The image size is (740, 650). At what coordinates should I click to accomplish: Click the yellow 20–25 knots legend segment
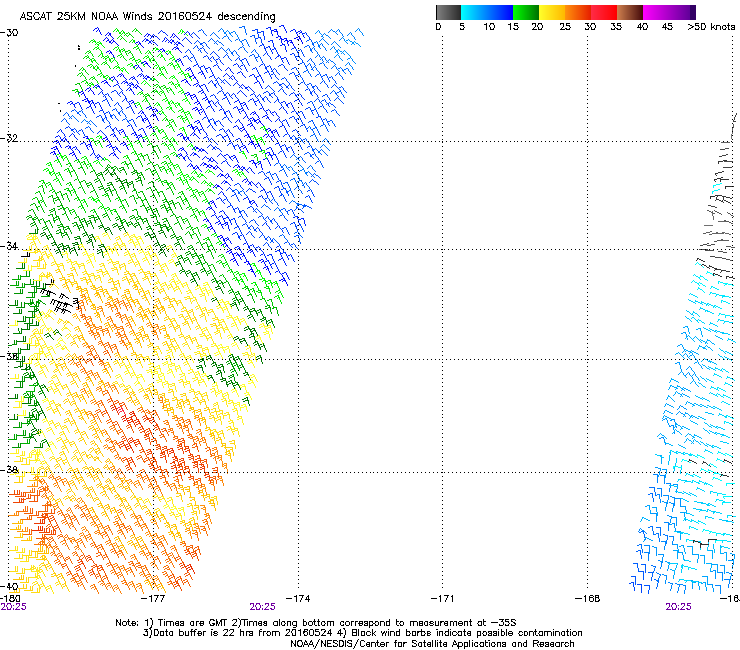click(x=552, y=12)
